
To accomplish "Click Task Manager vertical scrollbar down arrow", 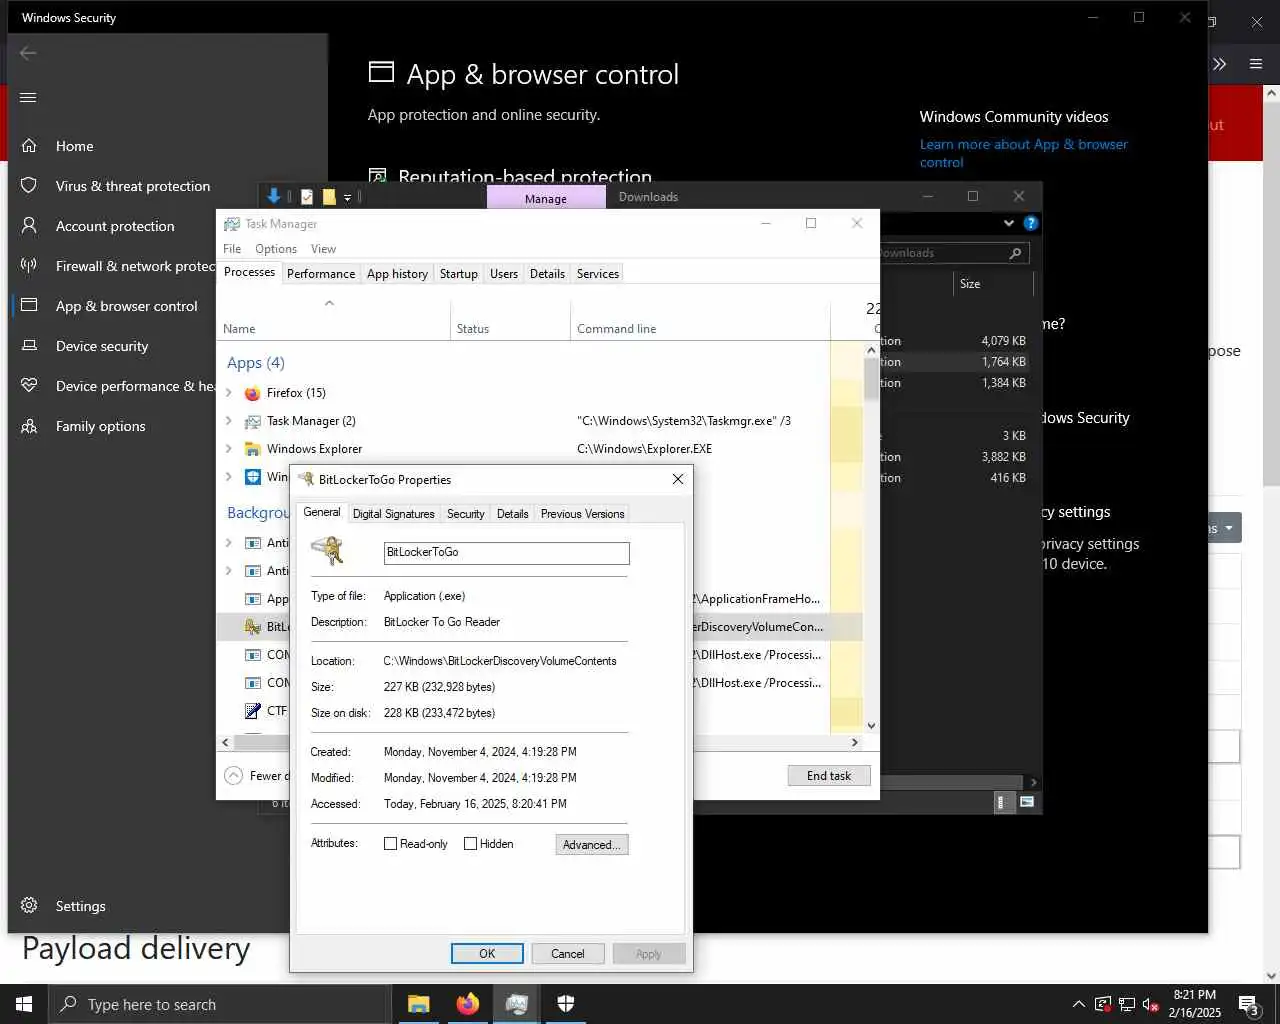I will pyautogui.click(x=871, y=726).
